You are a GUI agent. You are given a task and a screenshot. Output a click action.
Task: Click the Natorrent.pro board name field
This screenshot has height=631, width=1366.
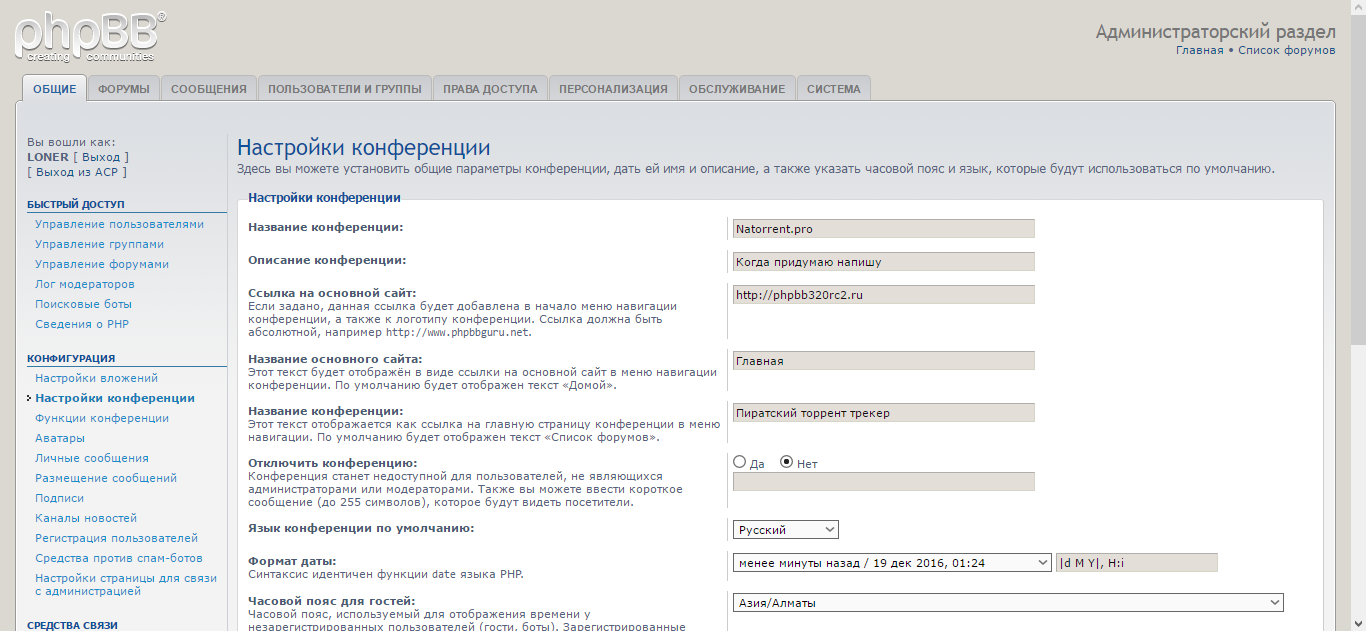[884, 229]
